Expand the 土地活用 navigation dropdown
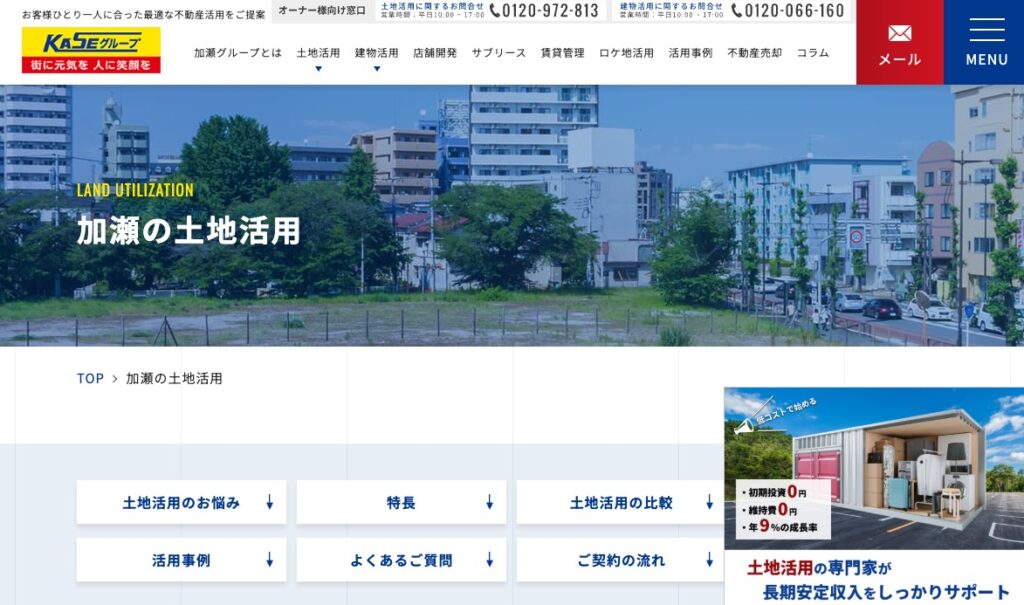The width and height of the screenshot is (1024, 605). click(318, 68)
